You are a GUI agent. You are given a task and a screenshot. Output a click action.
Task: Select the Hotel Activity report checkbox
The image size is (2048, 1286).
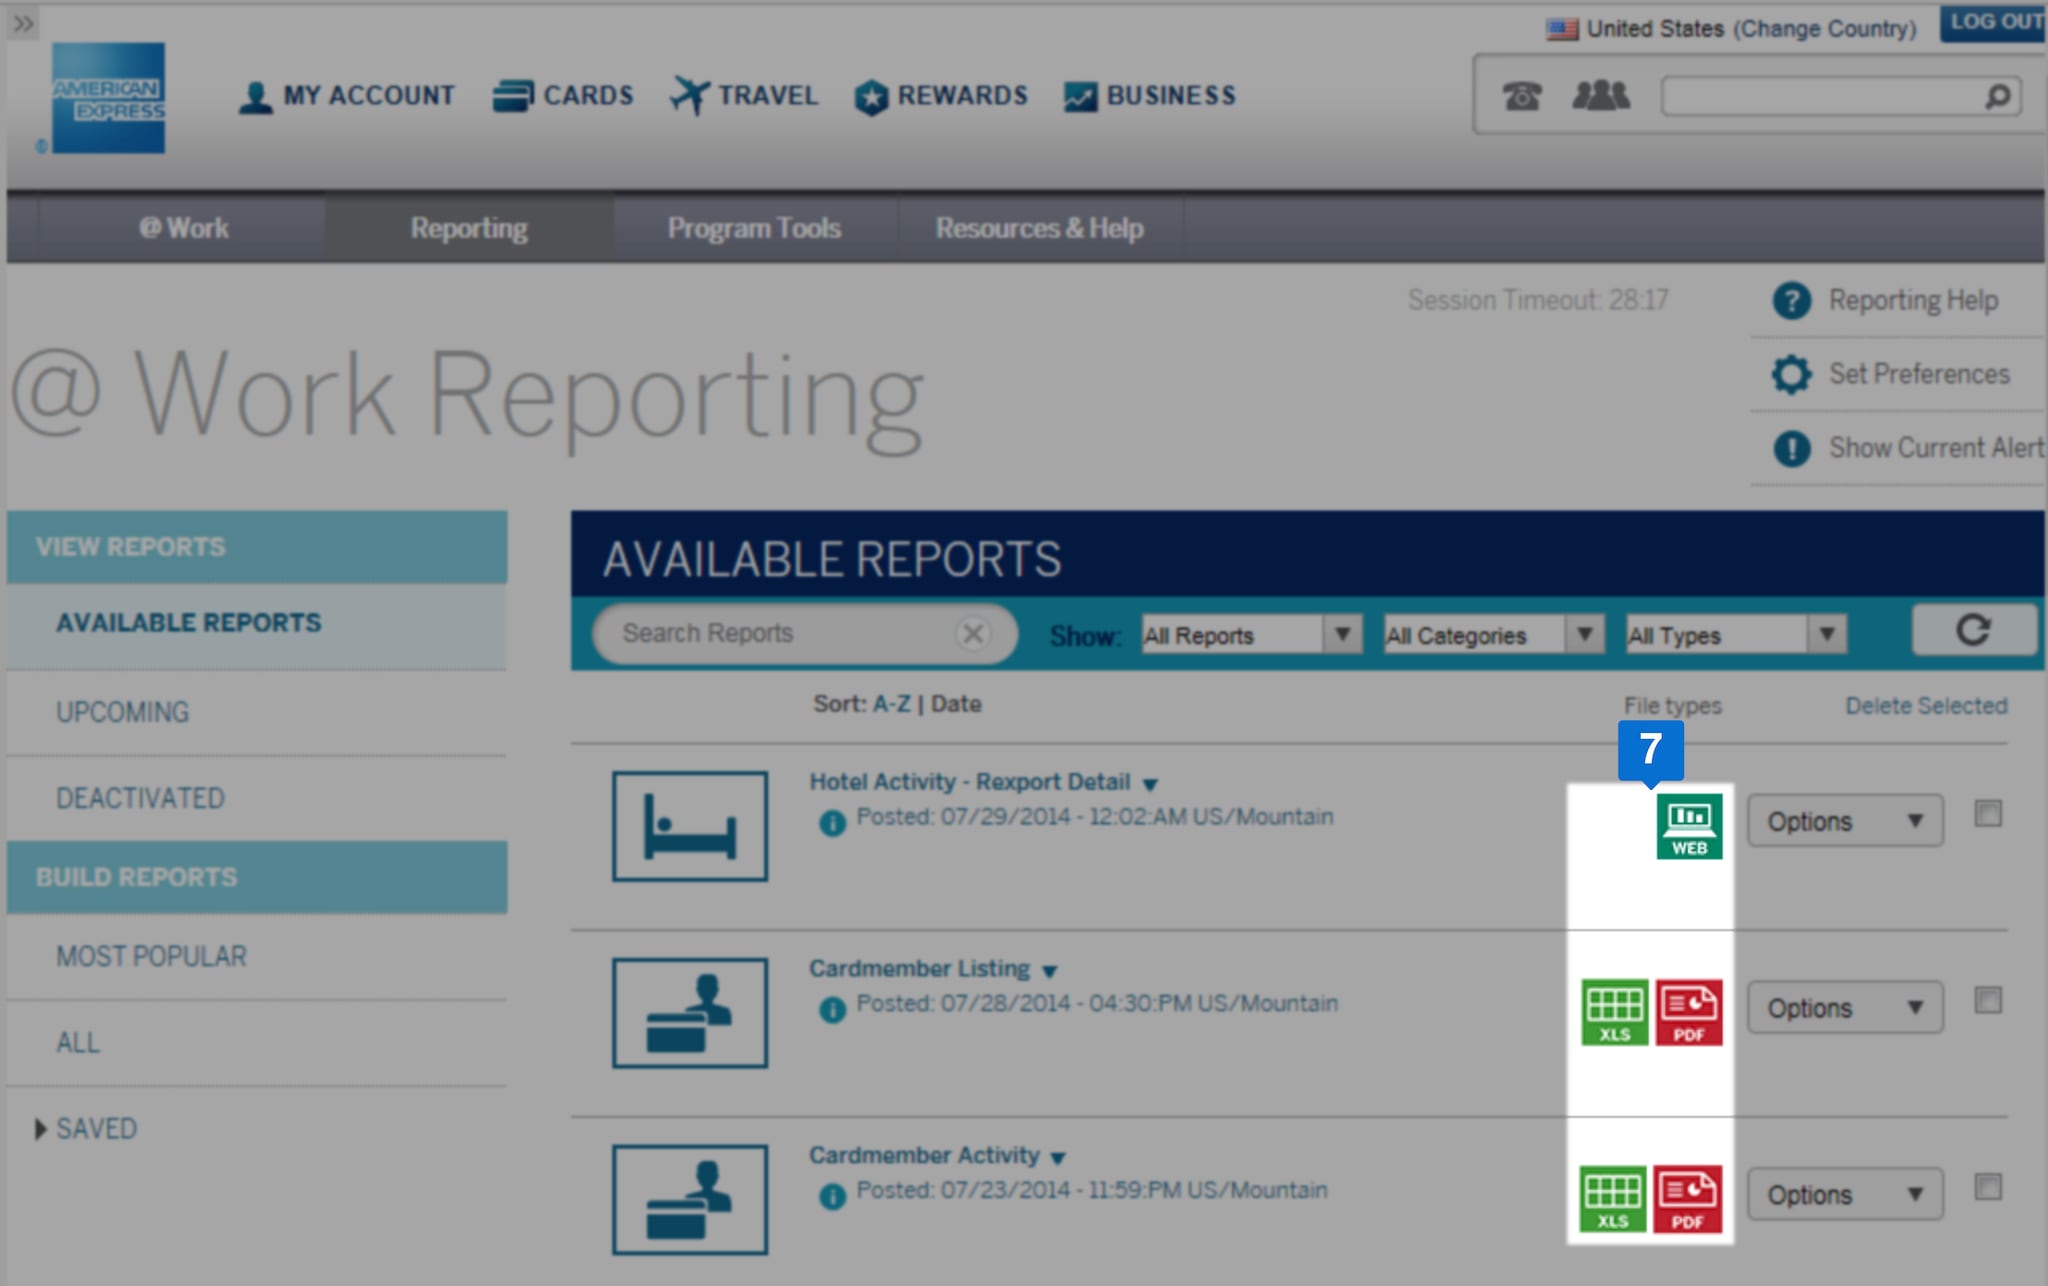pyautogui.click(x=1989, y=814)
